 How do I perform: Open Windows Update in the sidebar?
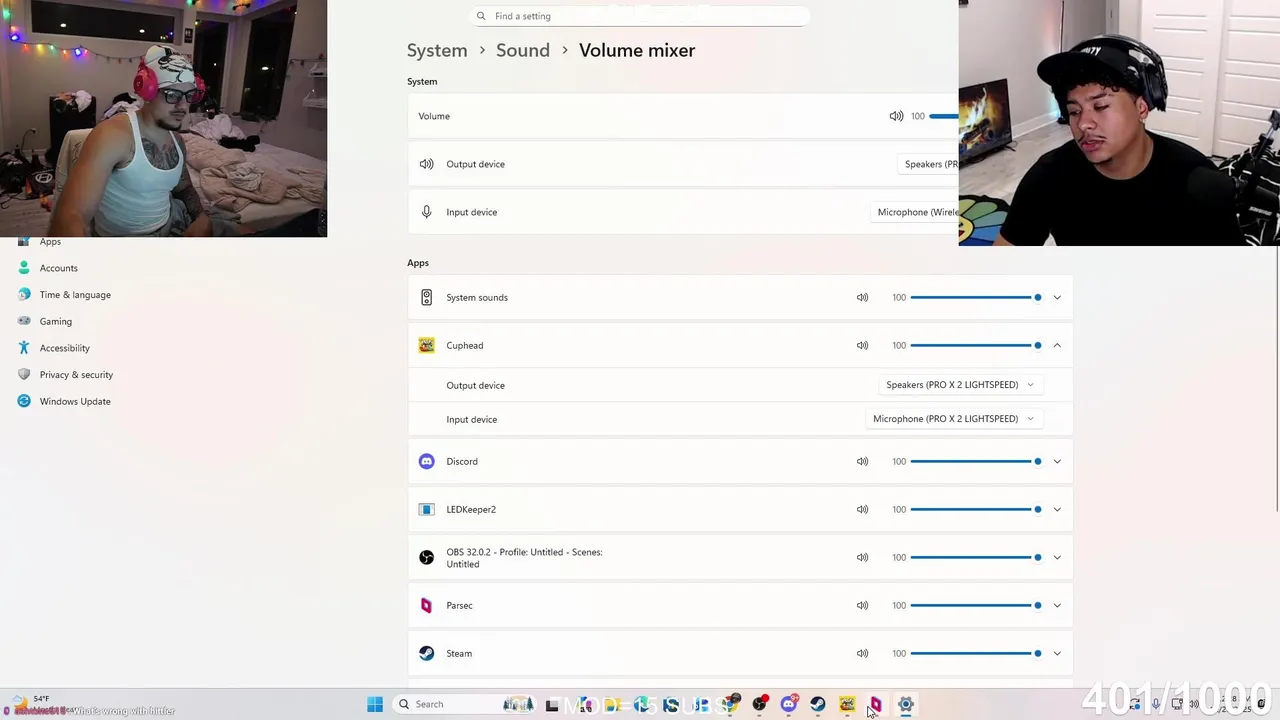(75, 401)
